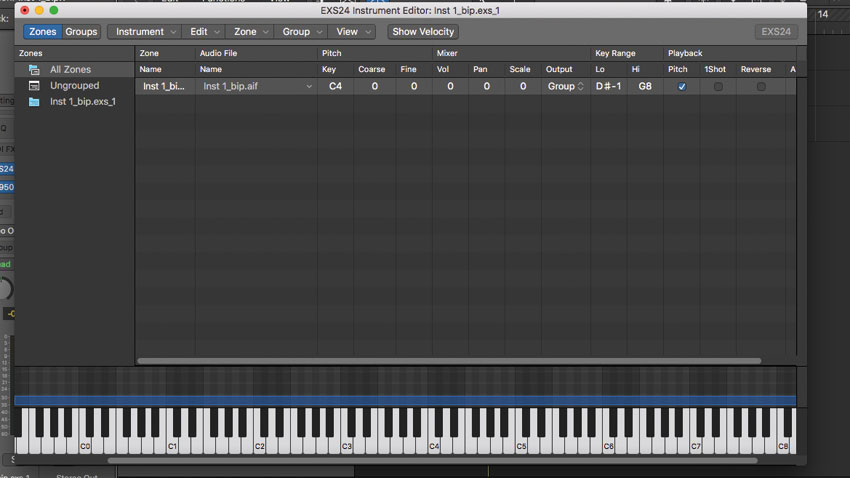Click the Coarse tune value 0
Screen dimensions: 850x478
pyautogui.click(x=375, y=86)
